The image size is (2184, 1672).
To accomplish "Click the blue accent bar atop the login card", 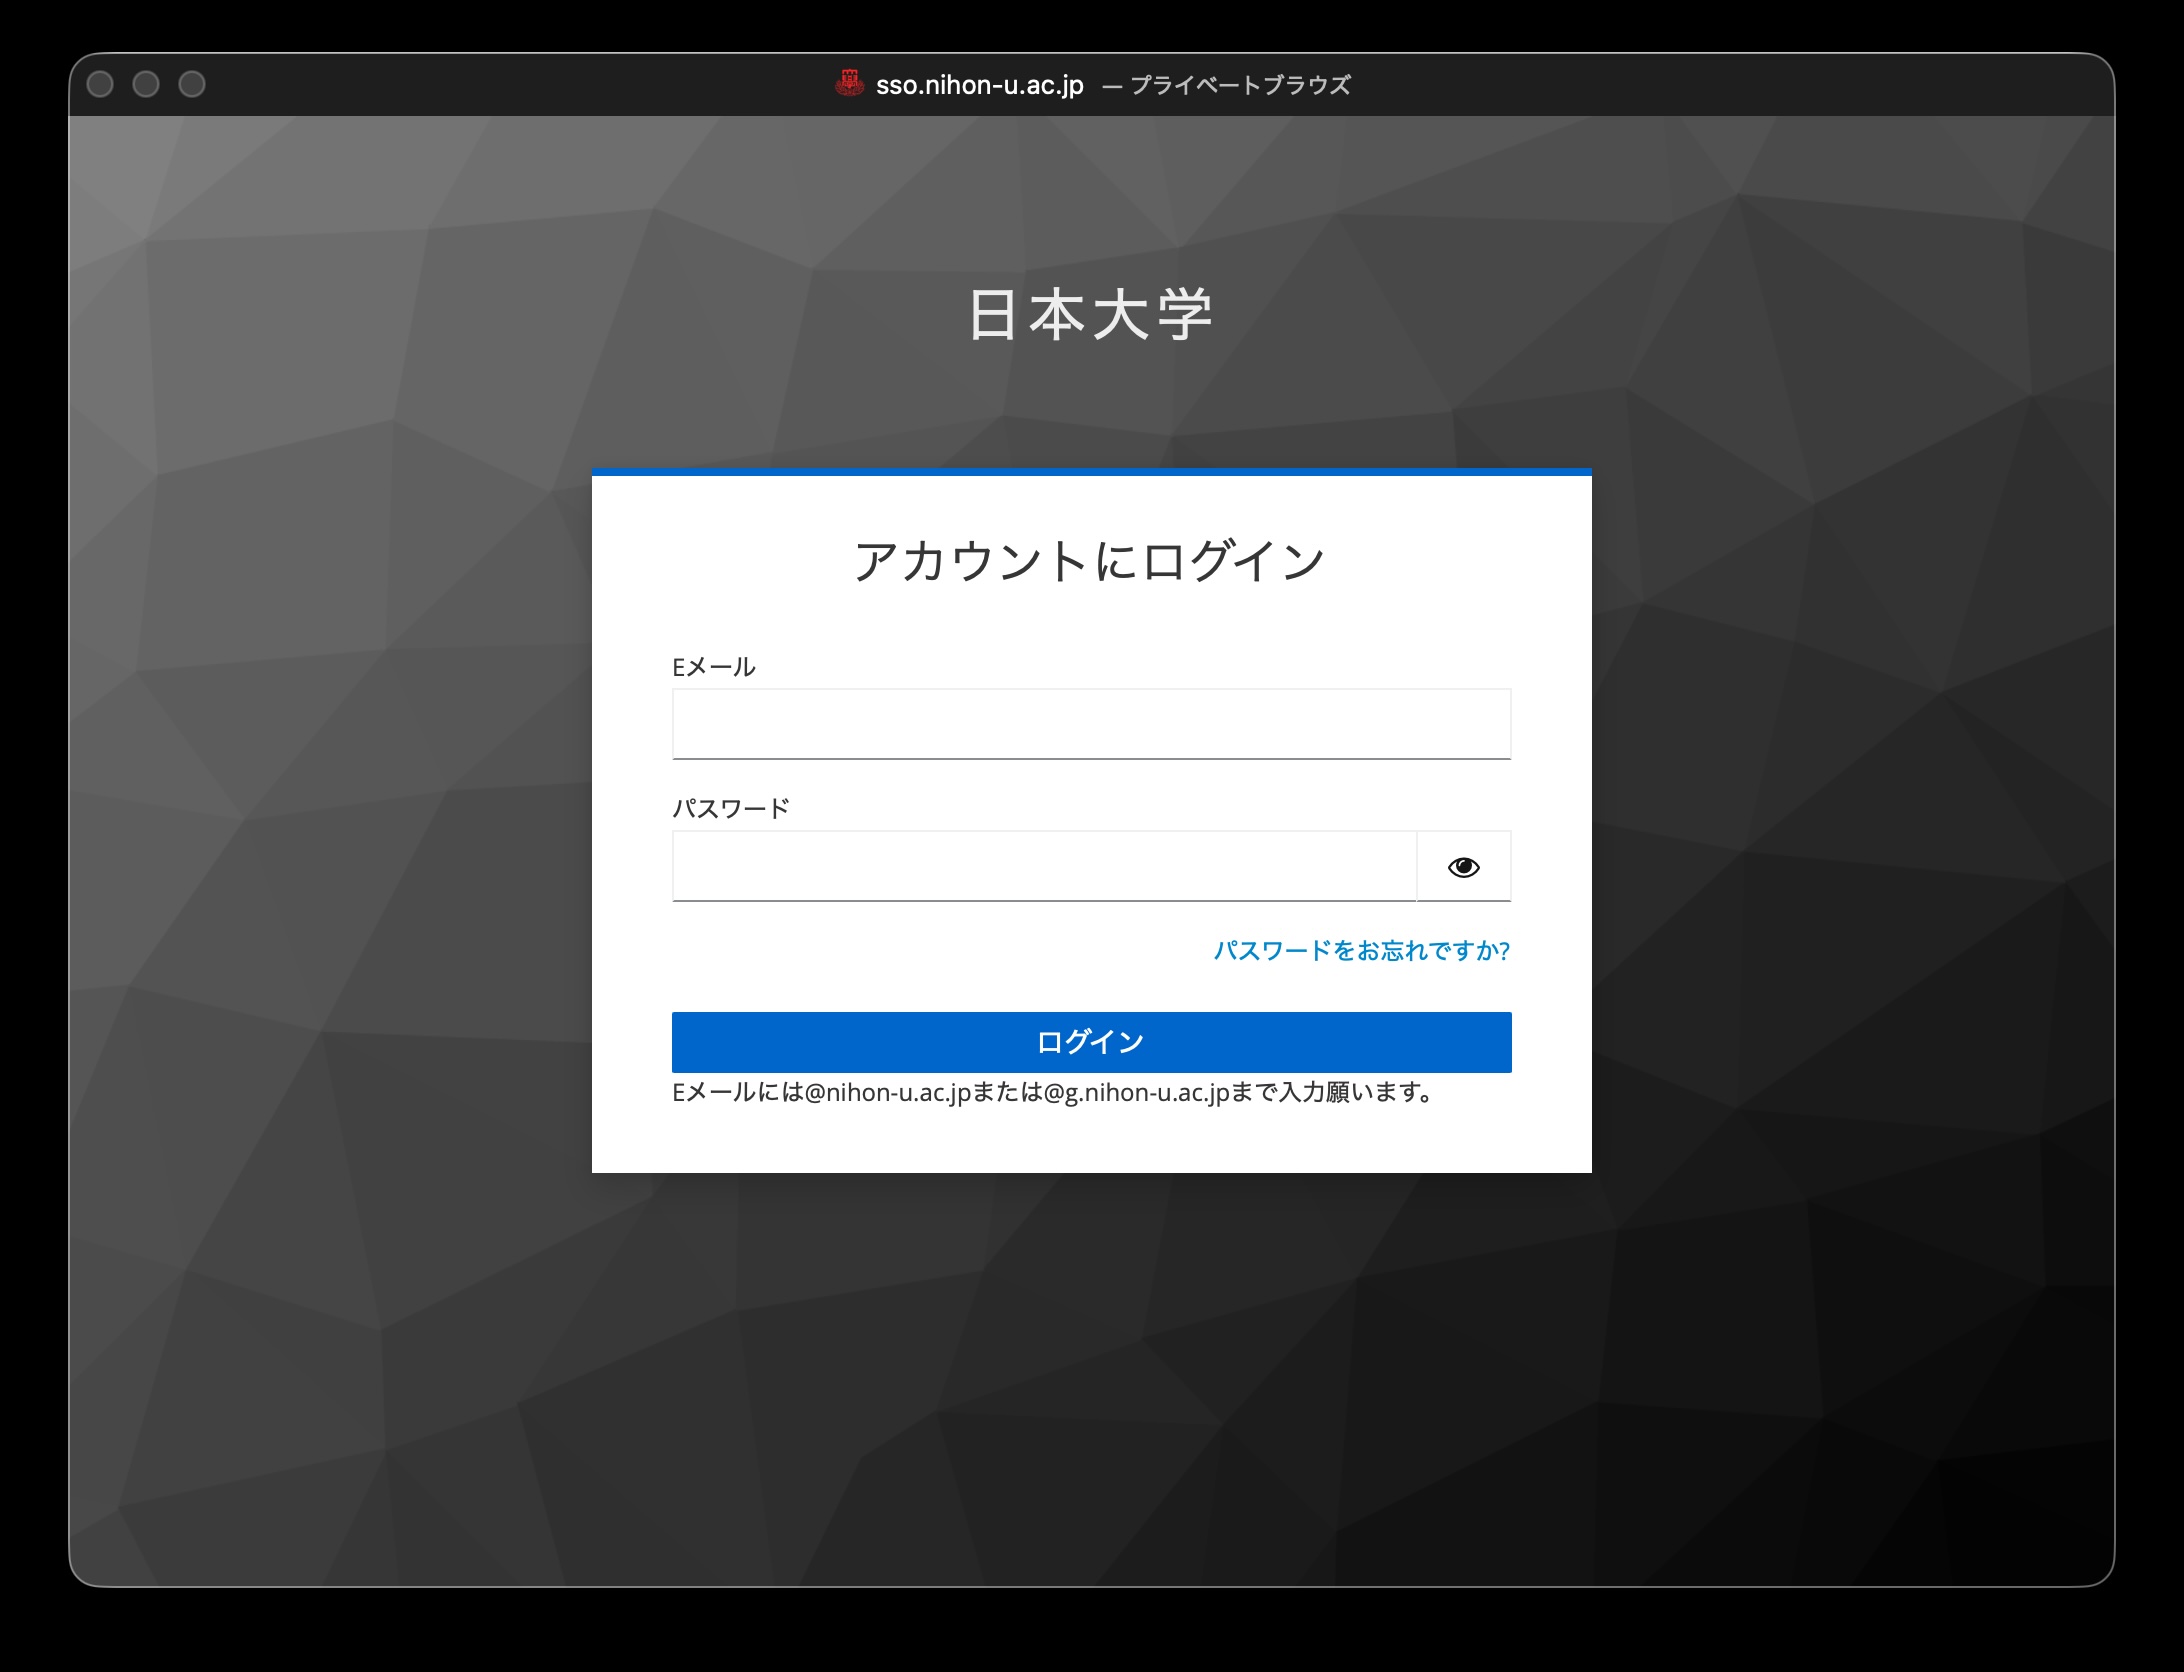I will (1090, 471).
